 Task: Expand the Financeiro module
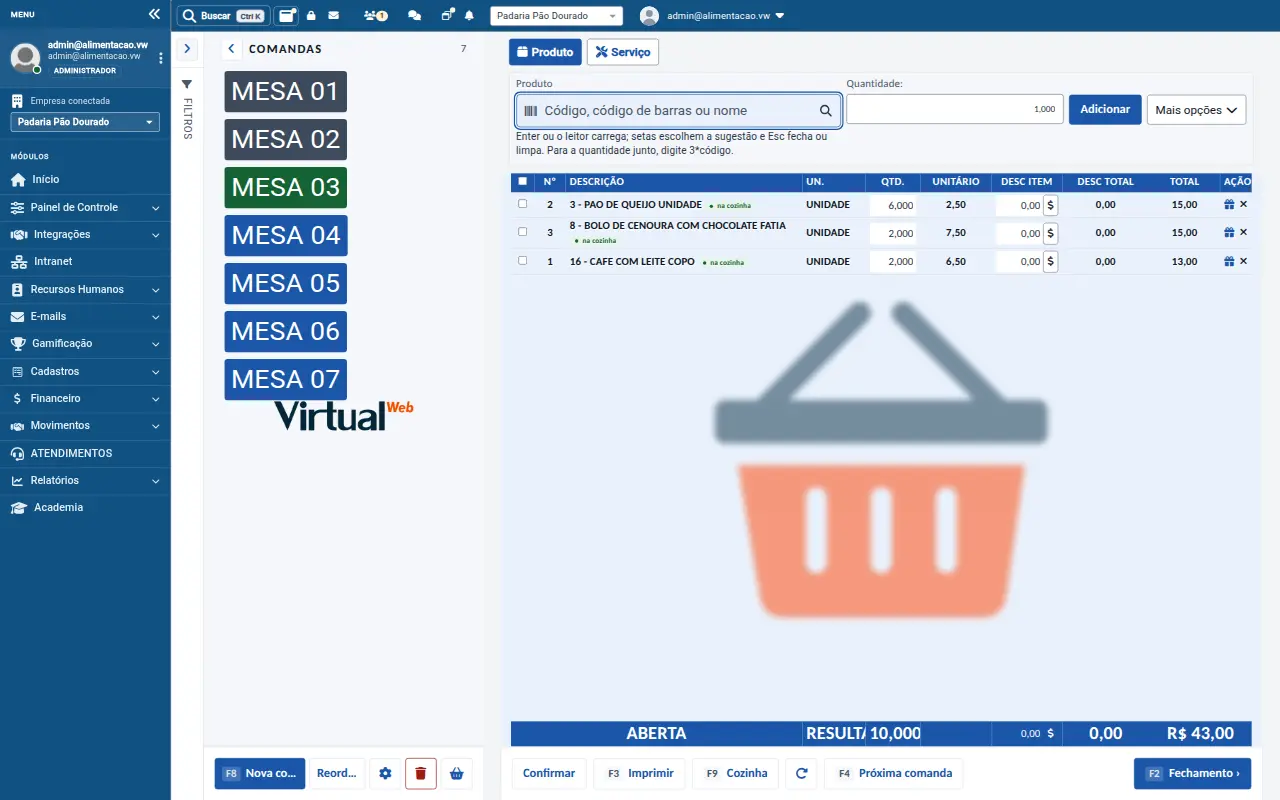[x=85, y=398]
